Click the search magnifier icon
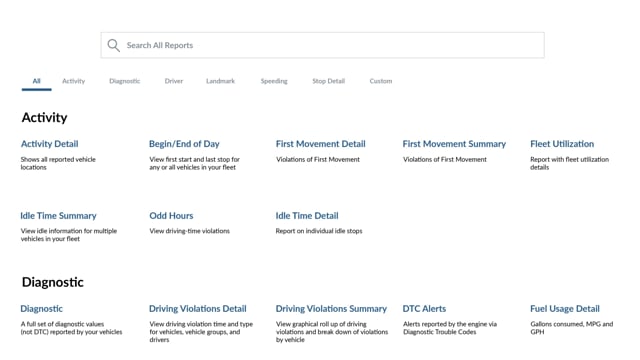 (113, 45)
